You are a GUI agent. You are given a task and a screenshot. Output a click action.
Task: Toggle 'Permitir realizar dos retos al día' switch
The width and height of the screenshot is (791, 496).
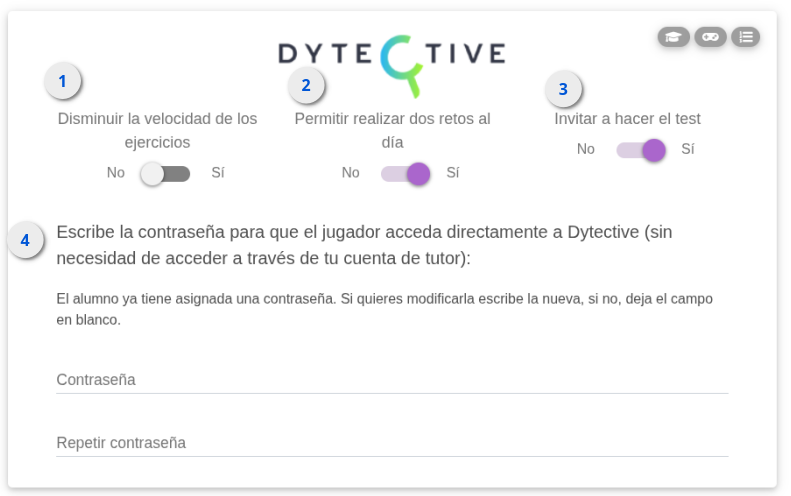pyautogui.click(x=406, y=174)
